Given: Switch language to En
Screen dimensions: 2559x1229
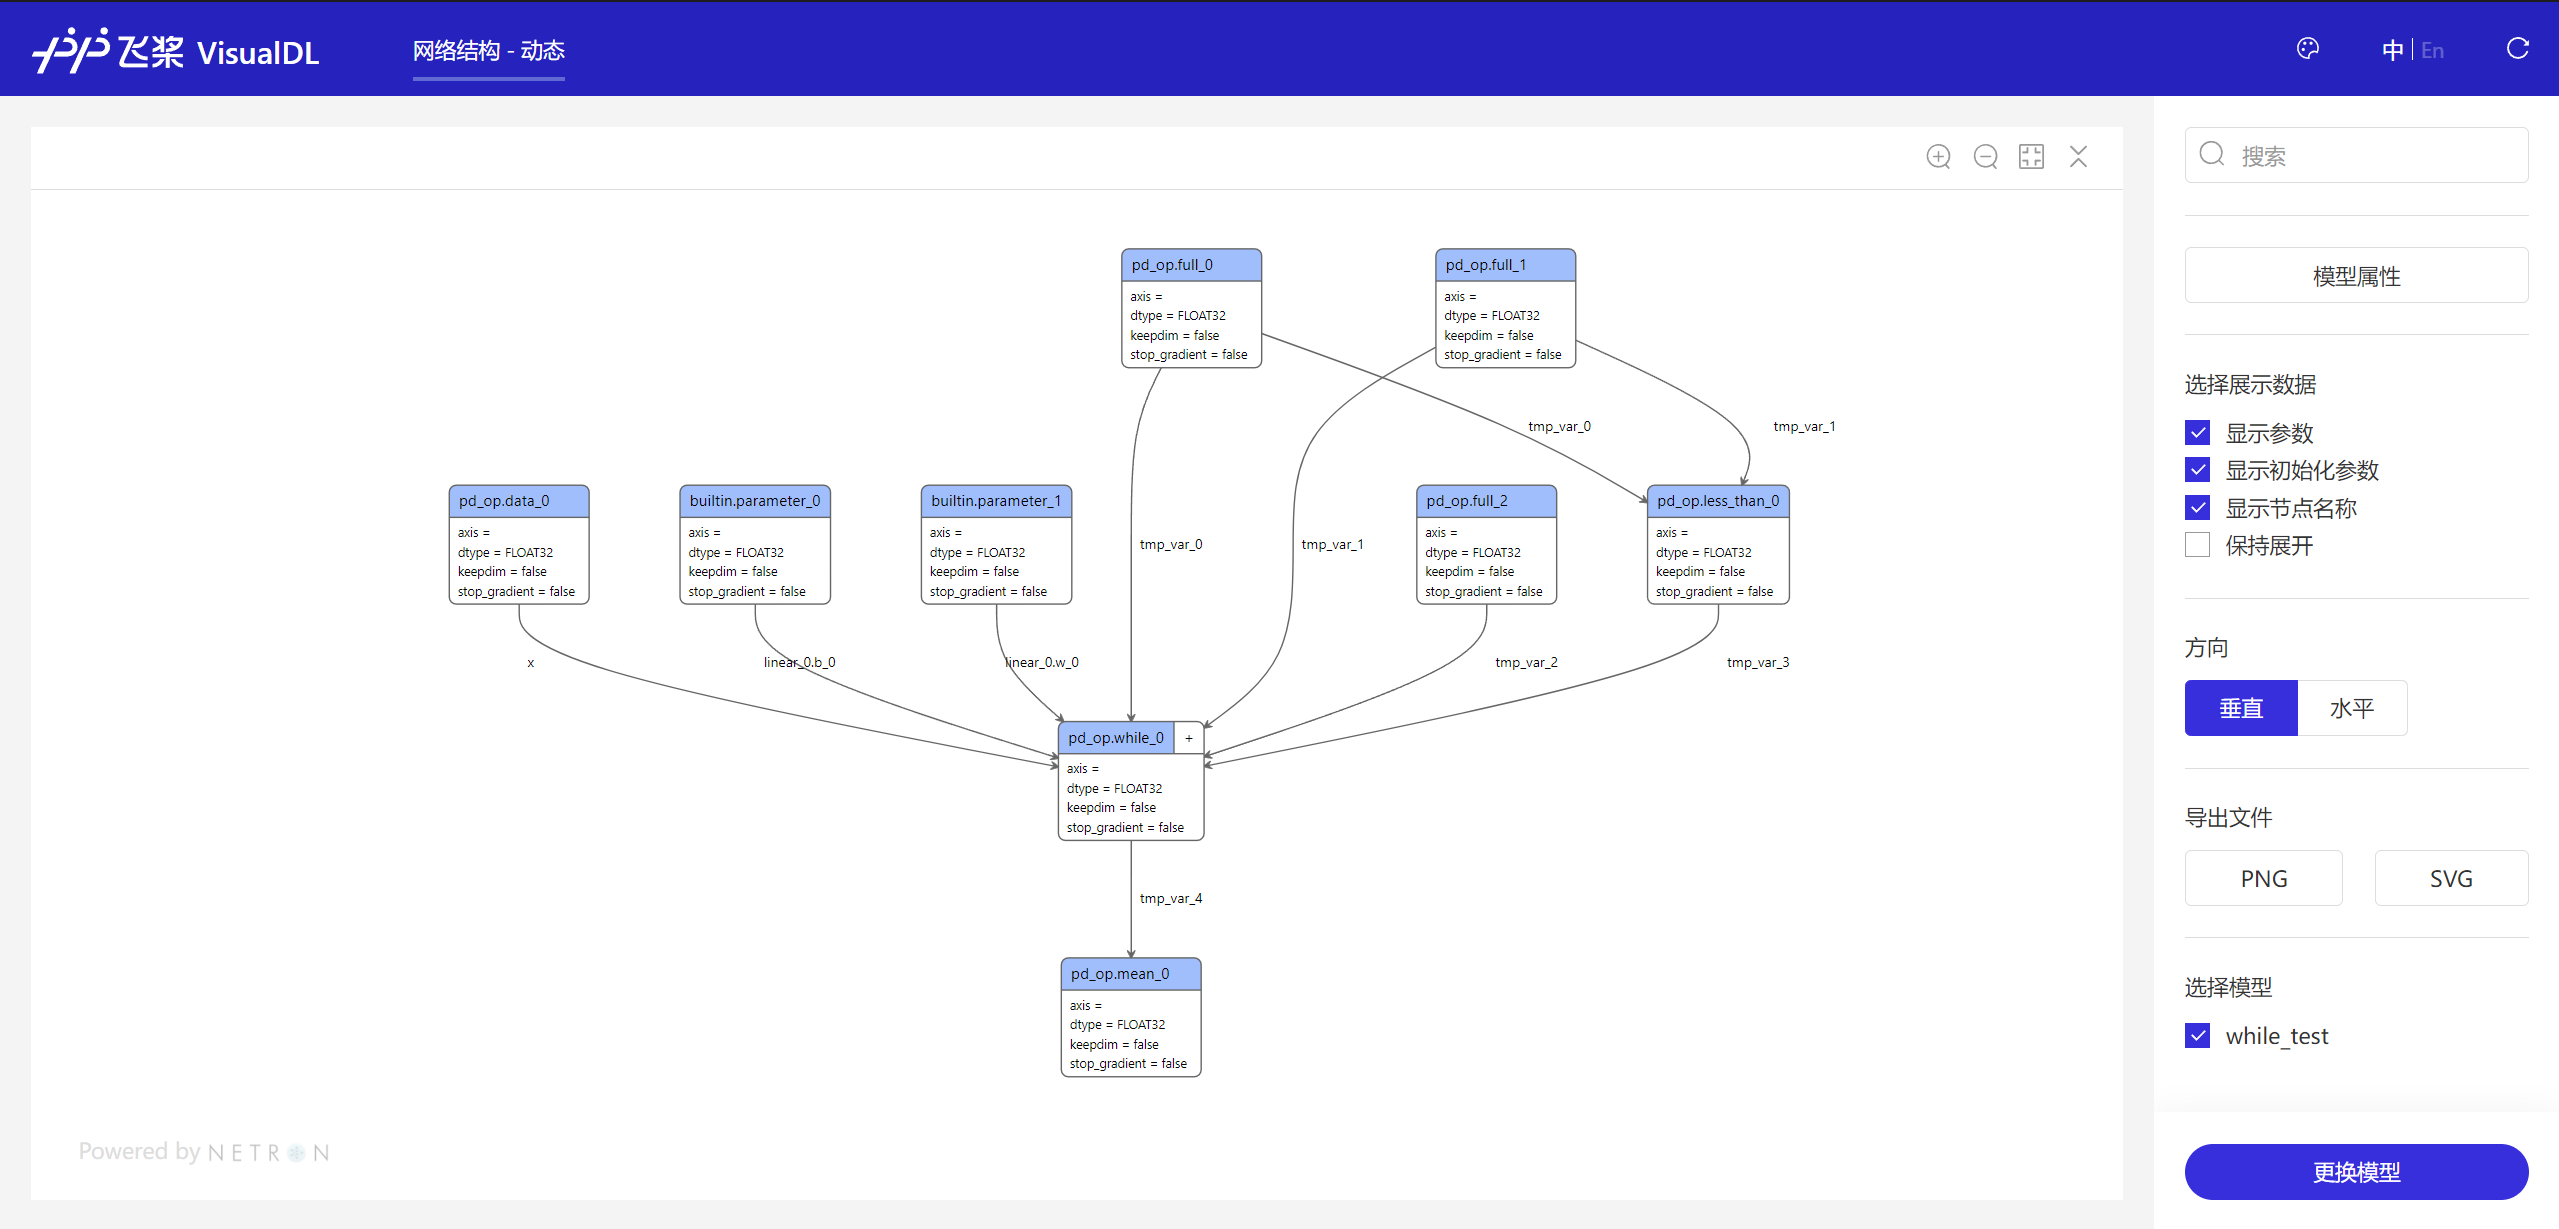Looking at the screenshot, I should click(x=2432, y=50).
